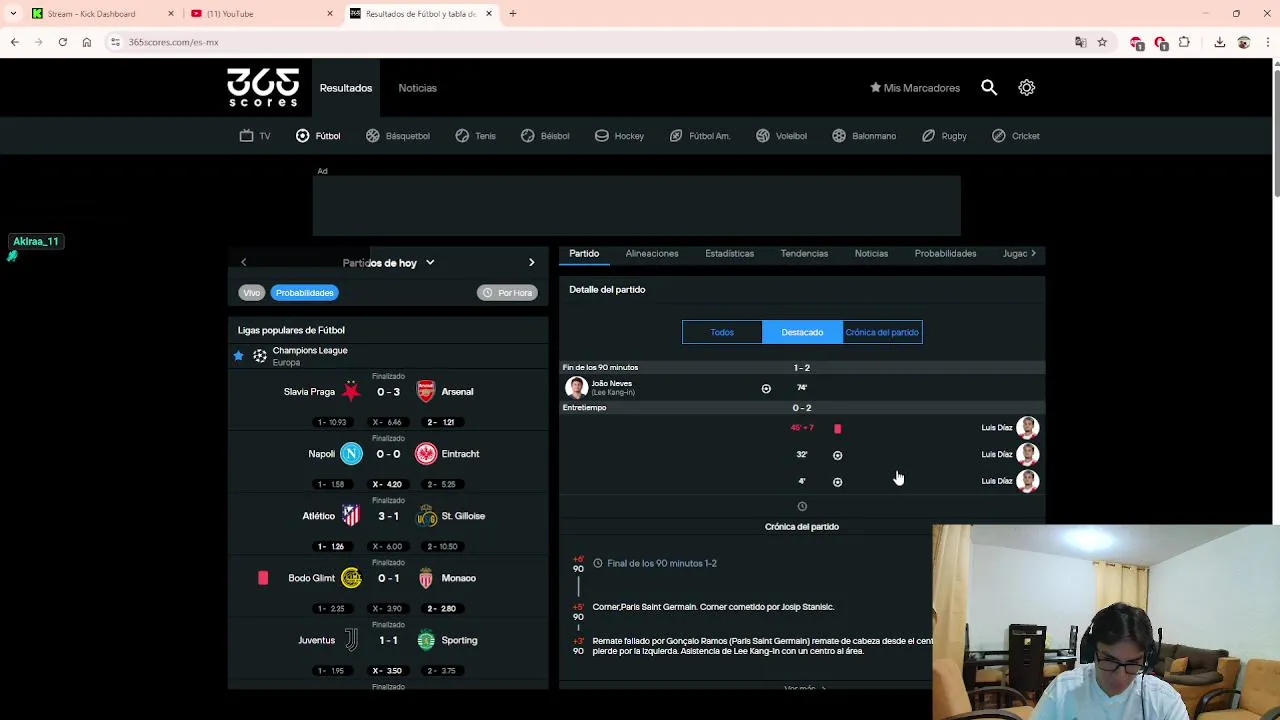Select the Todos events filter
Screen dimensions: 1280x720
click(722, 332)
